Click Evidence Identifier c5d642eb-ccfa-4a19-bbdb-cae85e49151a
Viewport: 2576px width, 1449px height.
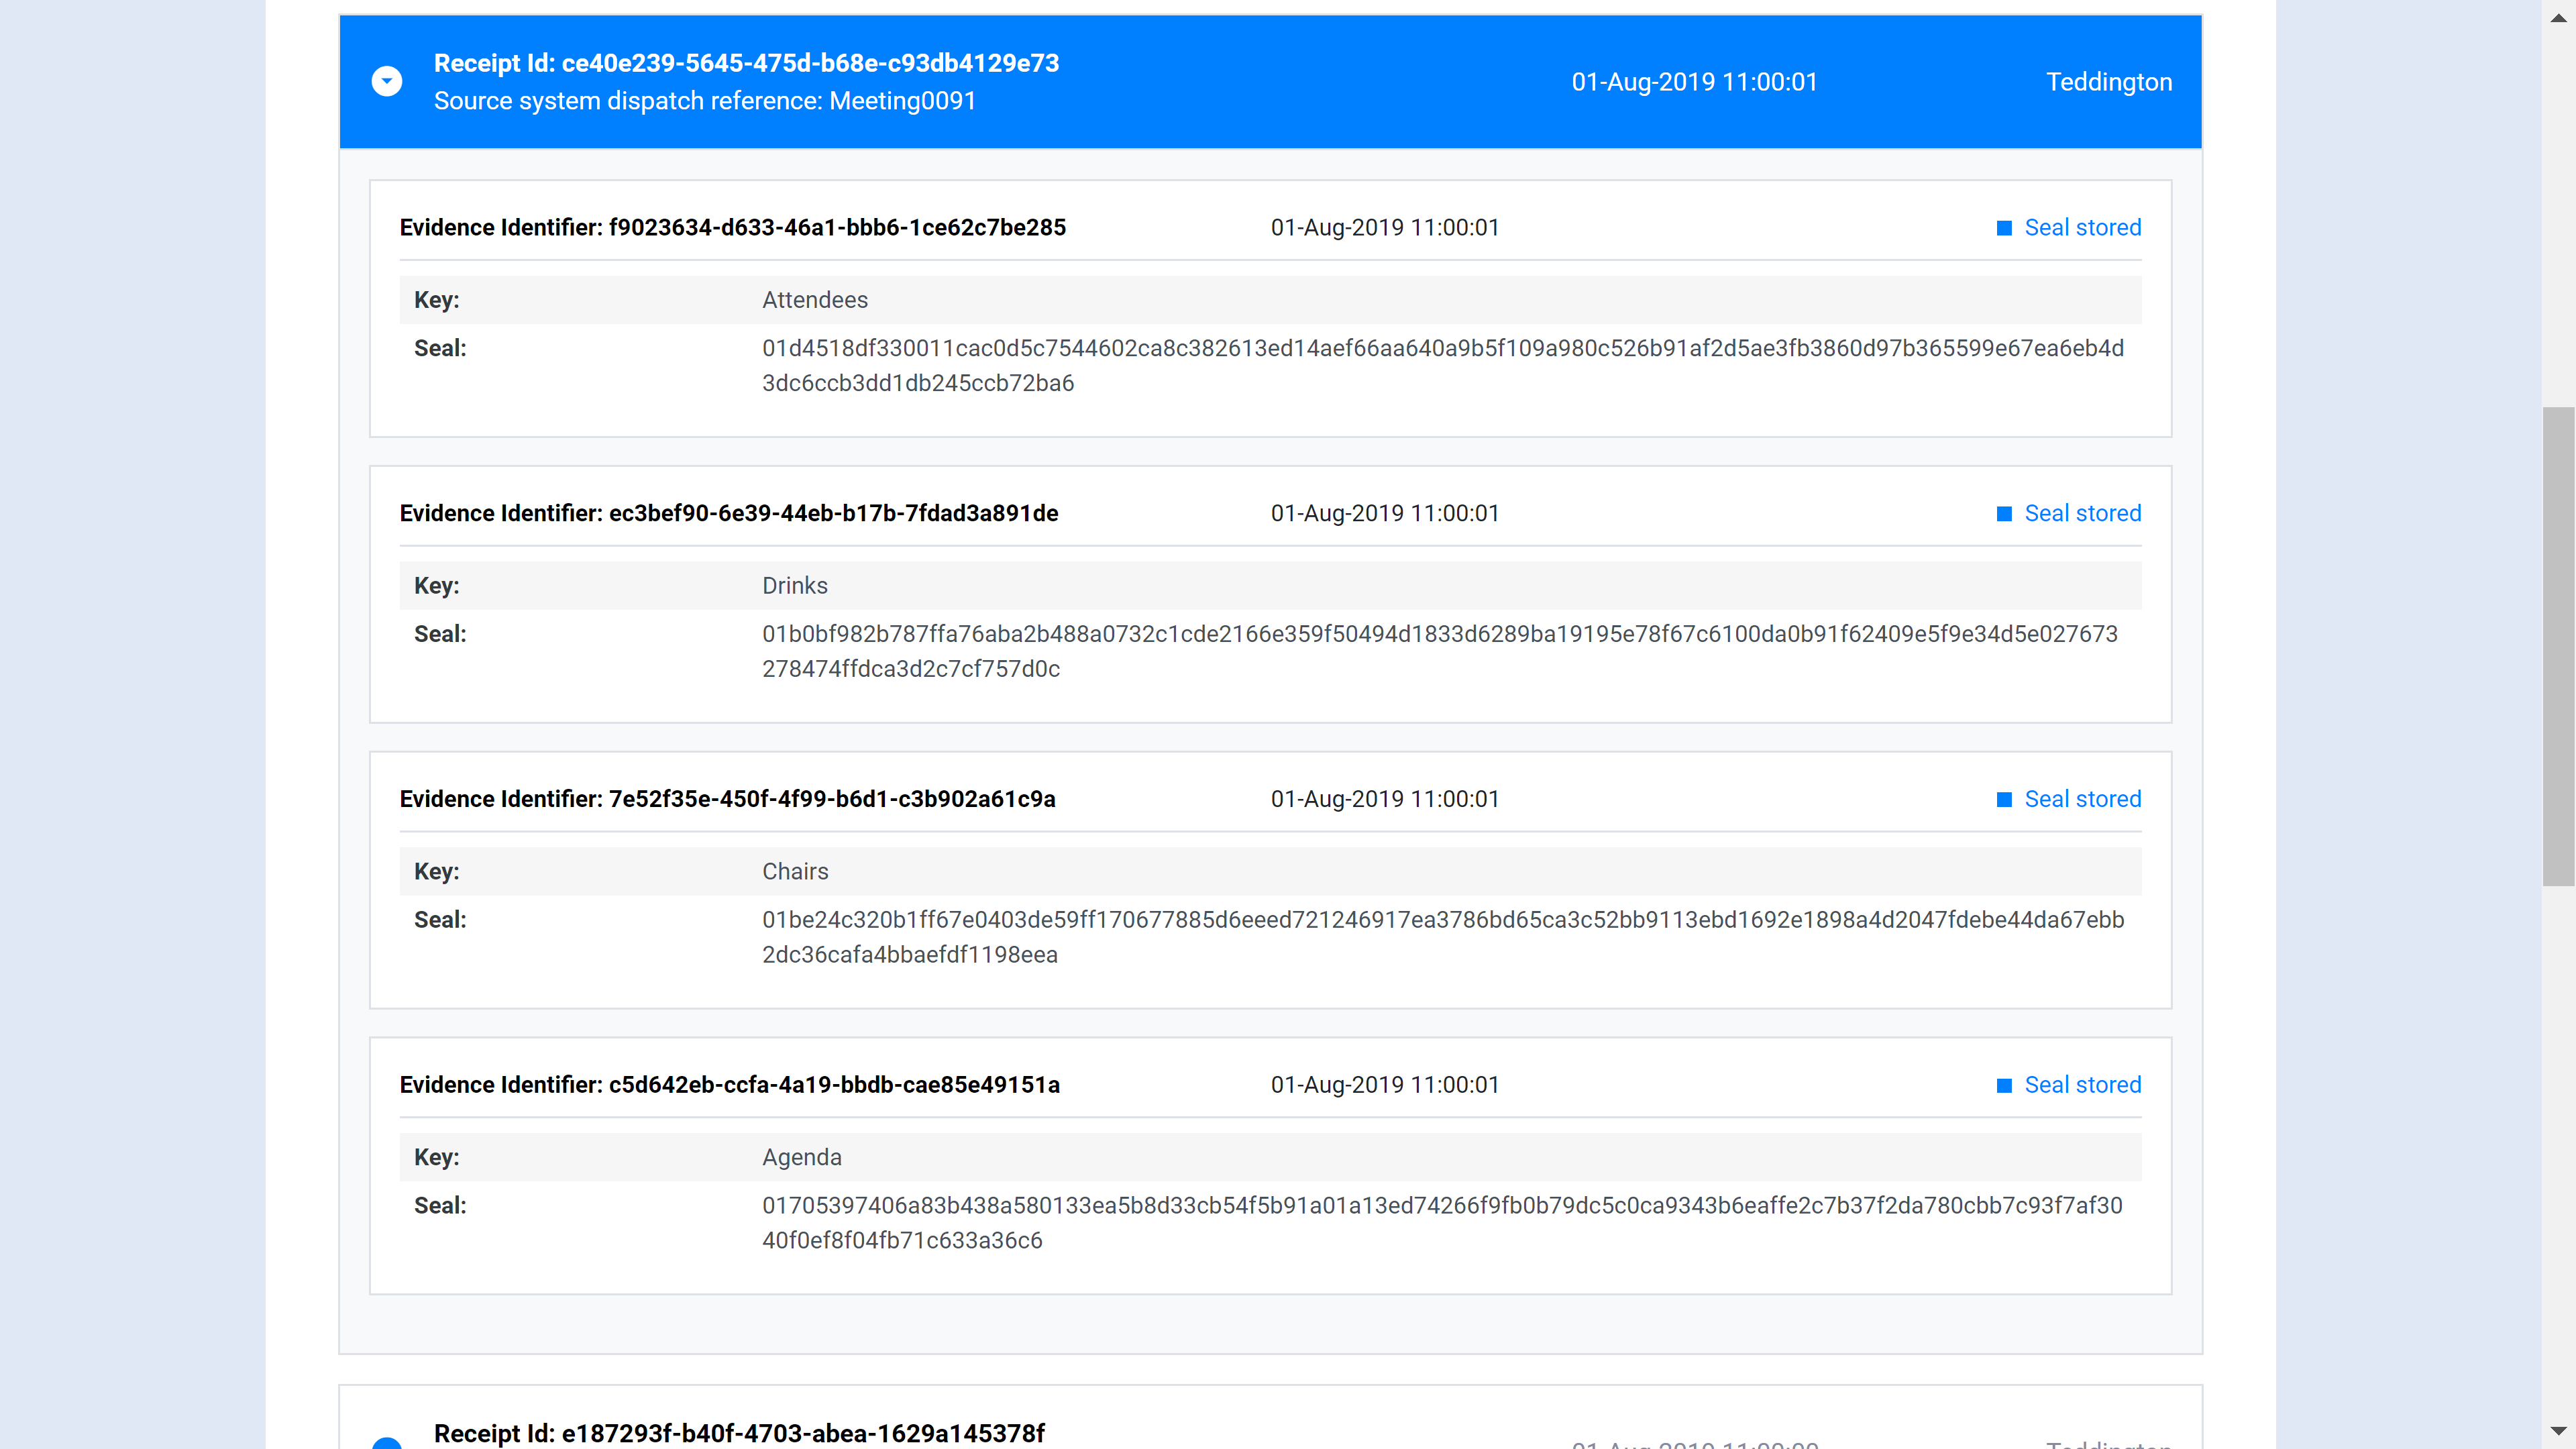click(x=729, y=1085)
